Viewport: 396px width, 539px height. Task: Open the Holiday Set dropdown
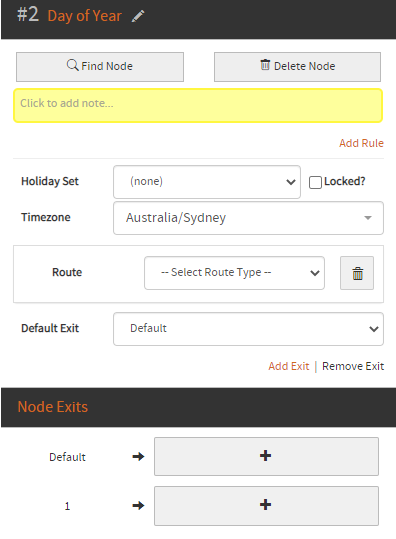(x=207, y=182)
